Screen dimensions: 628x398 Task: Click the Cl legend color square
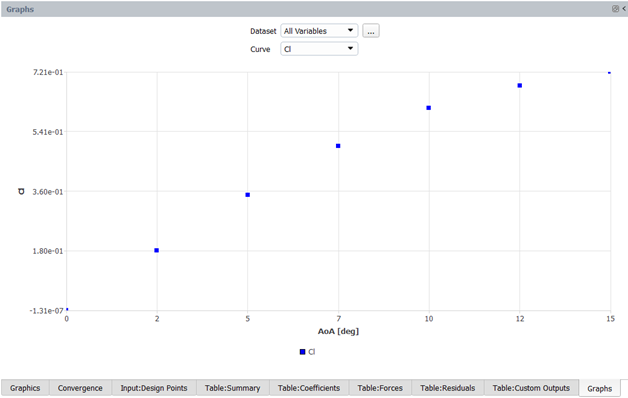coord(302,352)
